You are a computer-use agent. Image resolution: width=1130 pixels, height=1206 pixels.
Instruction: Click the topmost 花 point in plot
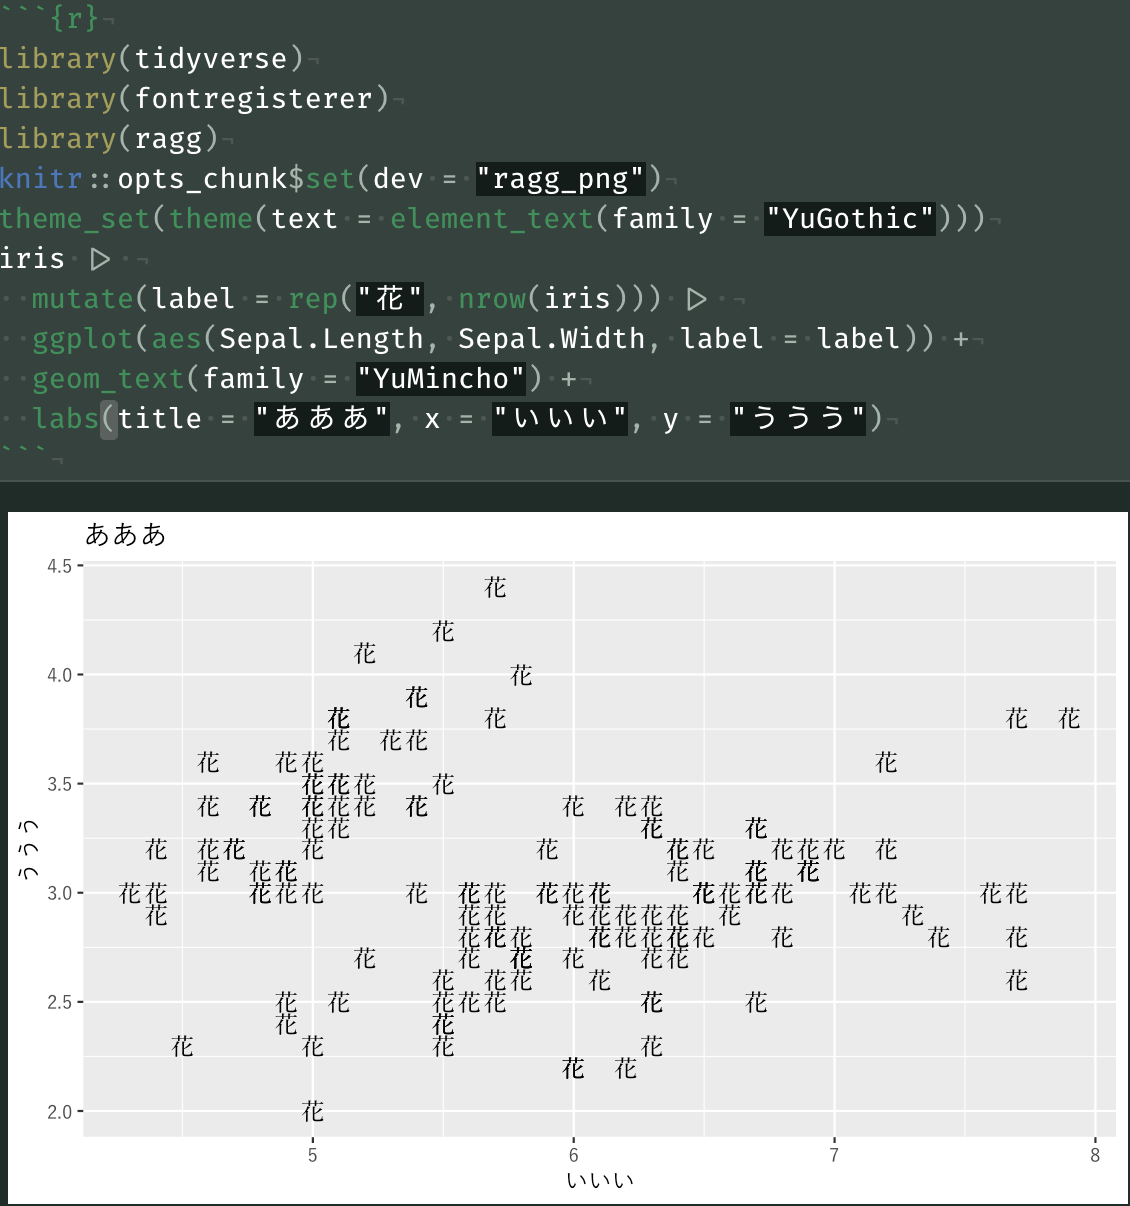496,587
